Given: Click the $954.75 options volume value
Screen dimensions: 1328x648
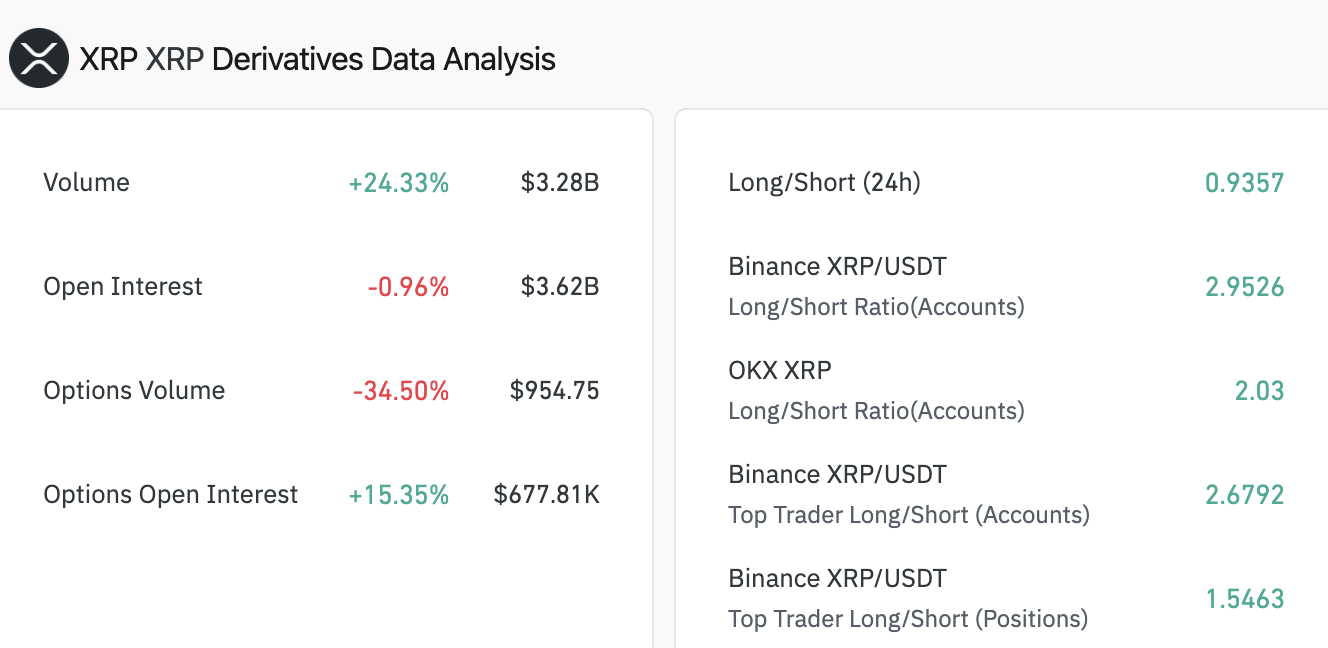Looking at the screenshot, I should [554, 391].
